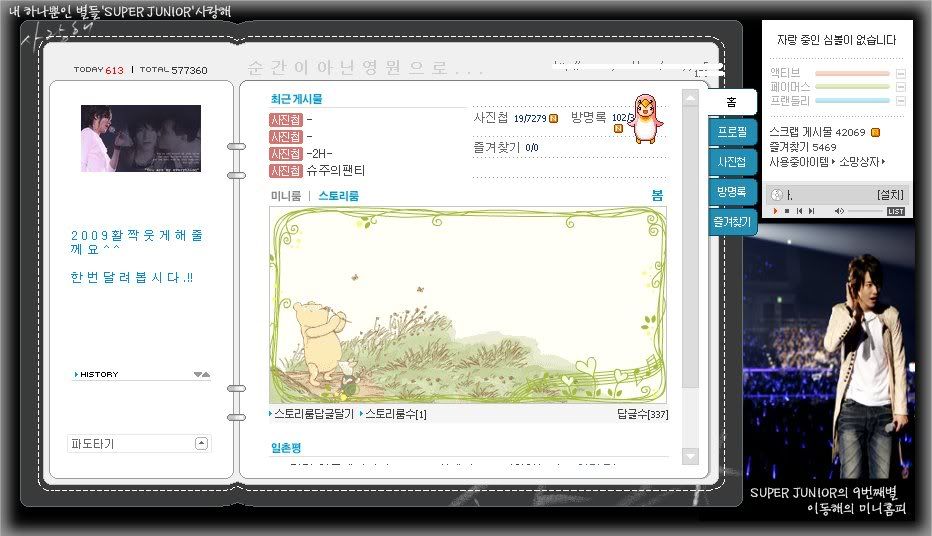
Task: Open the music LIST button
Action: point(896,212)
